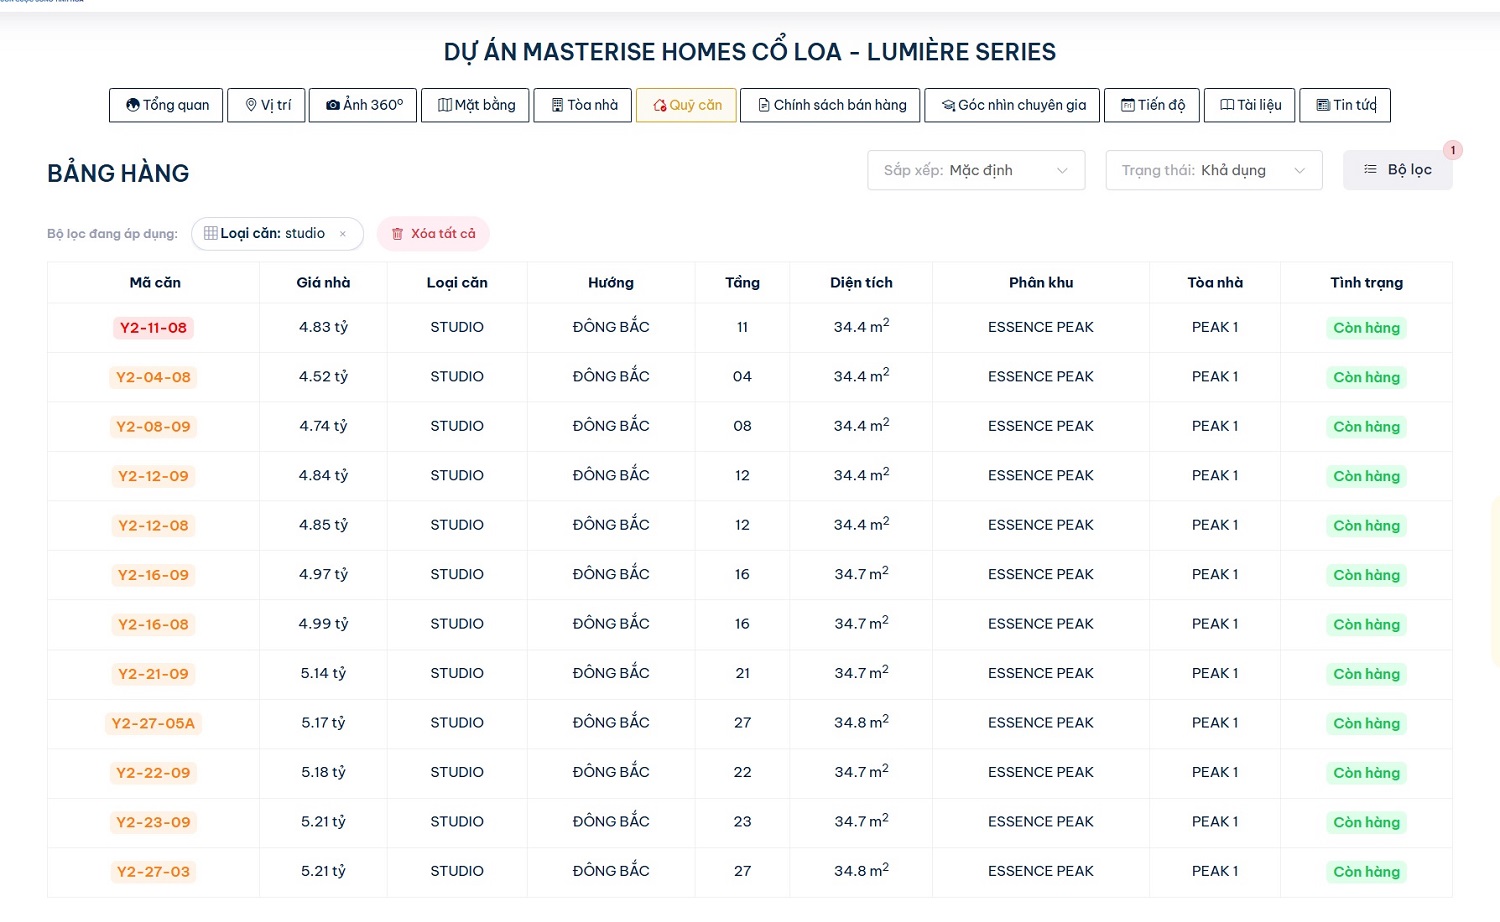This screenshot has height=922, width=1500.
Task: Expand the Sắp xếp sort dropdown
Action: (976, 170)
